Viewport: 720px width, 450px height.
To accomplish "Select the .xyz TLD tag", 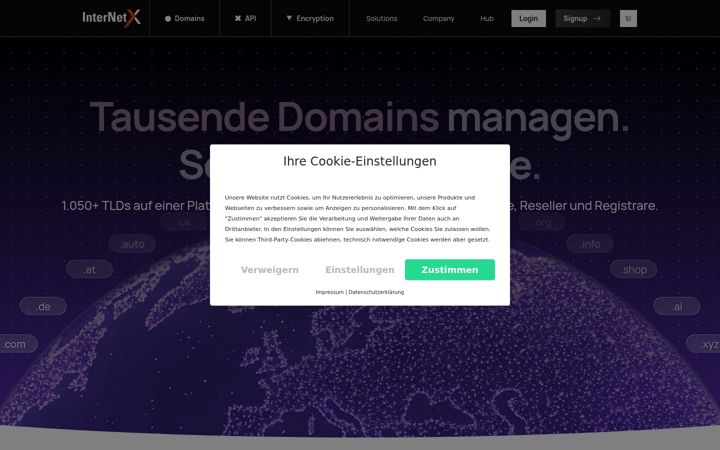I will [x=704, y=344].
